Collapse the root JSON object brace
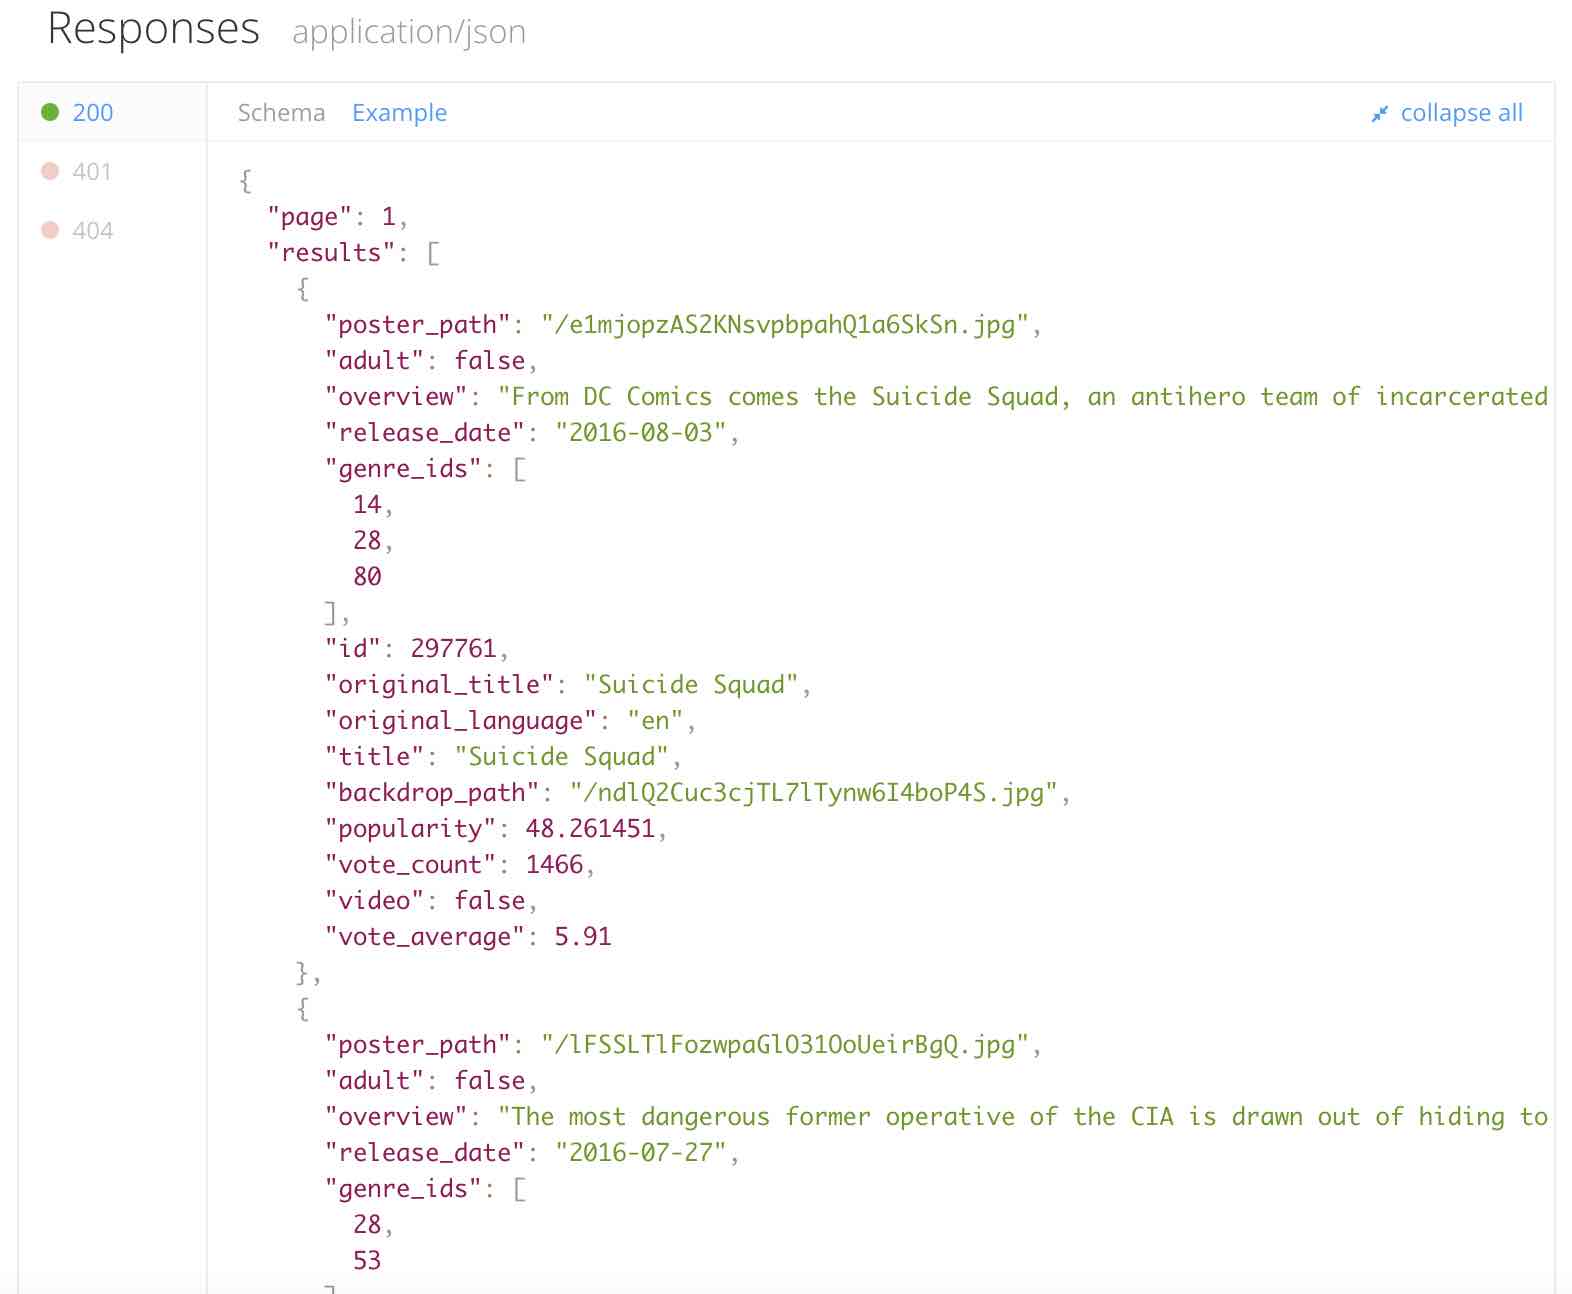The width and height of the screenshot is (1572, 1294). click(x=245, y=181)
